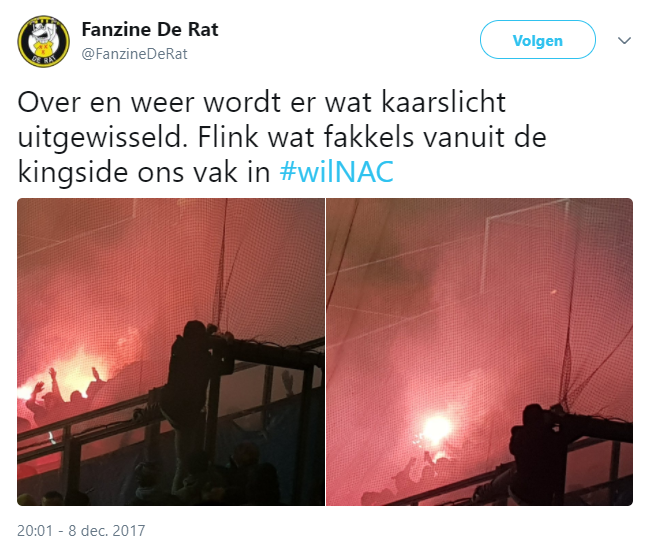The height and width of the screenshot is (553, 648).
Task: Open the Fanzine De Rat profile avatar
Action: [43, 42]
